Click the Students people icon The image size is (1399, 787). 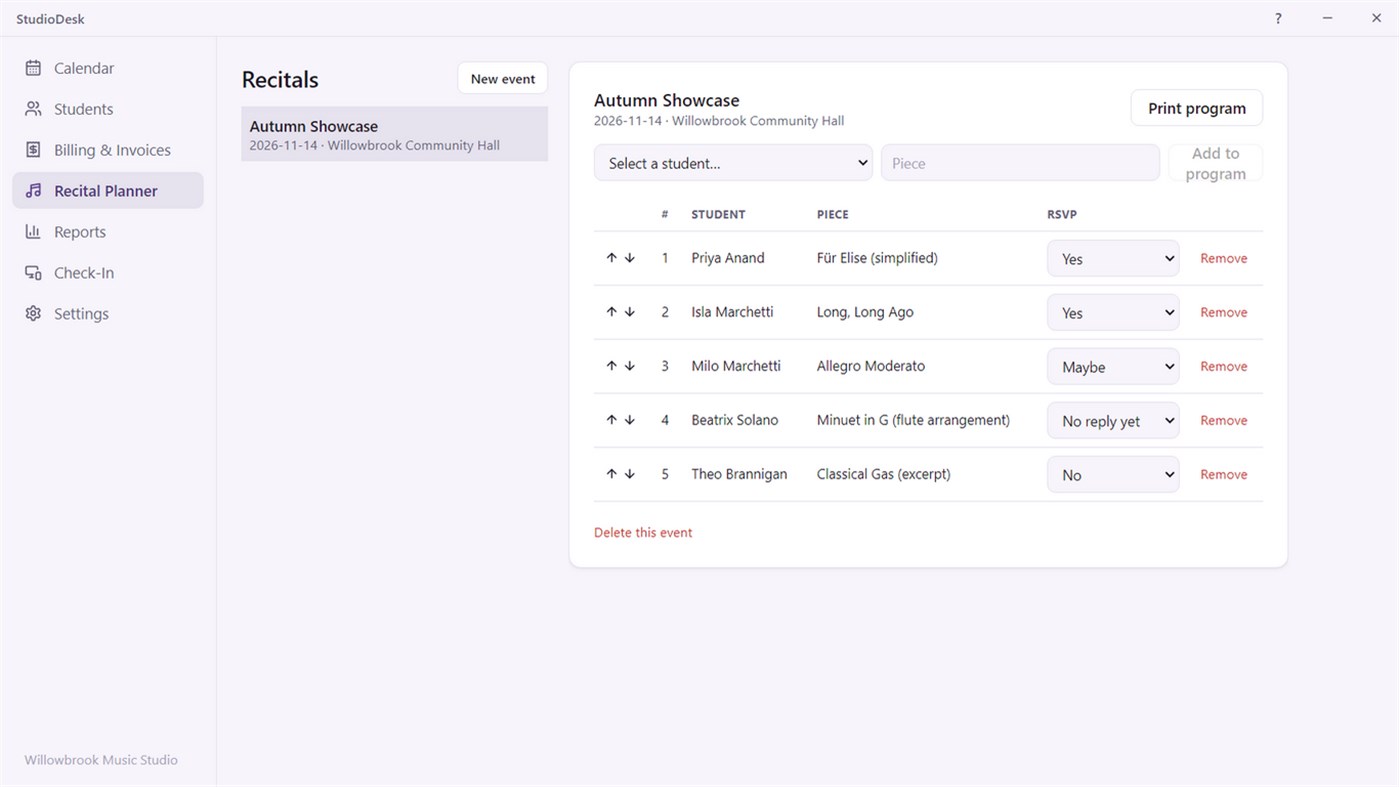(33, 109)
